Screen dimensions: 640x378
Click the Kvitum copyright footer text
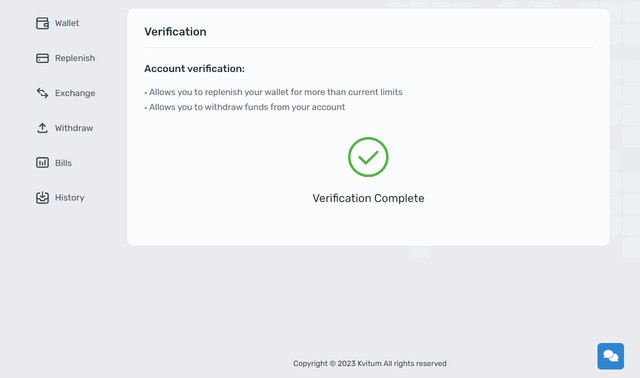coord(370,363)
